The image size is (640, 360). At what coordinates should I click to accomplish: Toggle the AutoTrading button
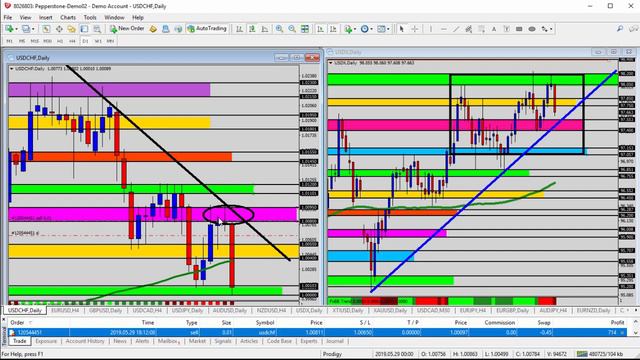click(x=207, y=29)
